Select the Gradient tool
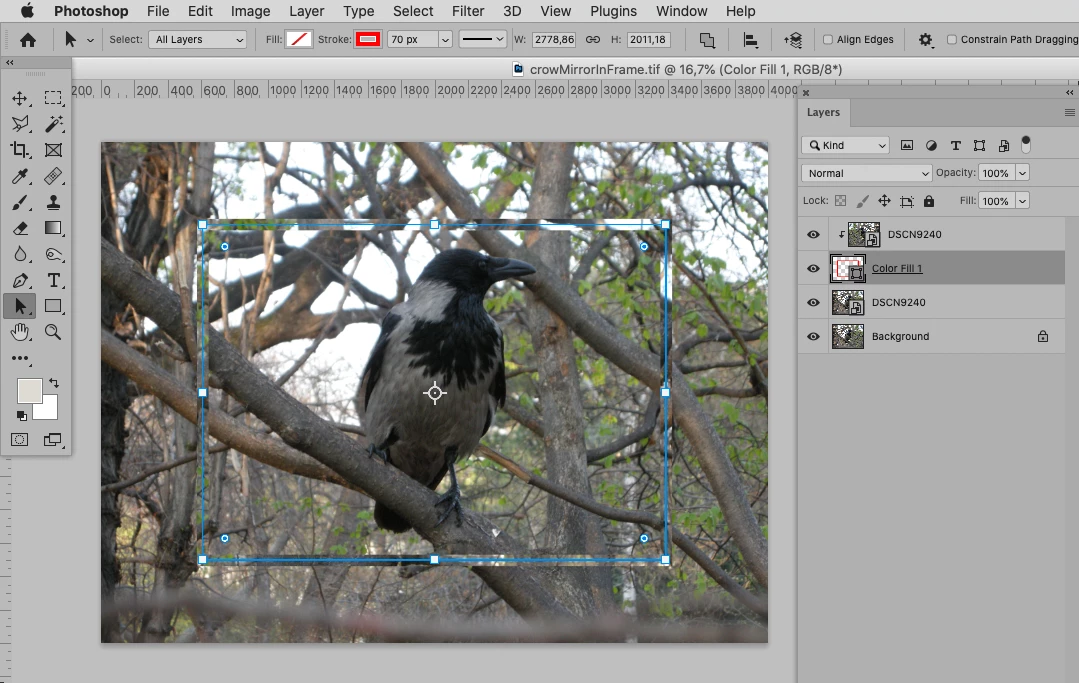The width and height of the screenshot is (1079, 683). coord(53,228)
